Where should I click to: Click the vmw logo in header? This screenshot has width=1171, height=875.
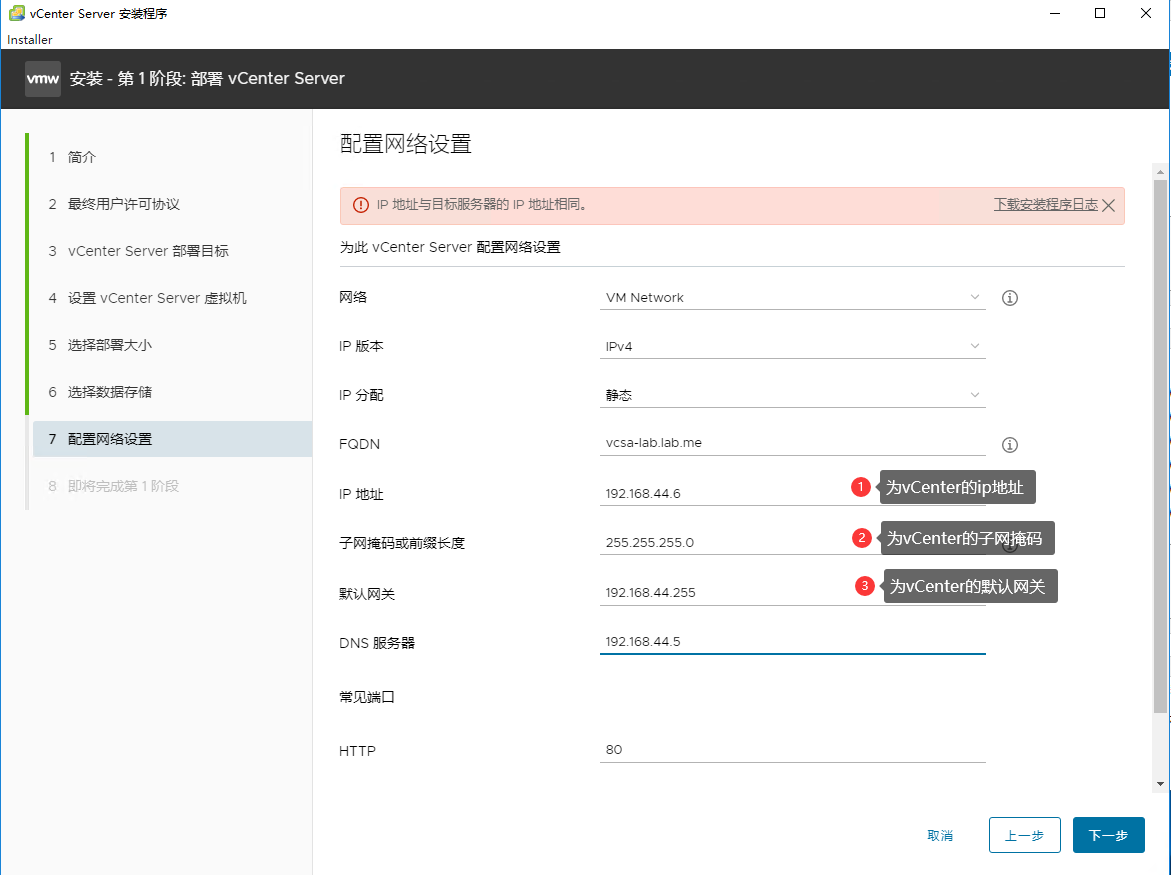pyautogui.click(x=43, y=78)
